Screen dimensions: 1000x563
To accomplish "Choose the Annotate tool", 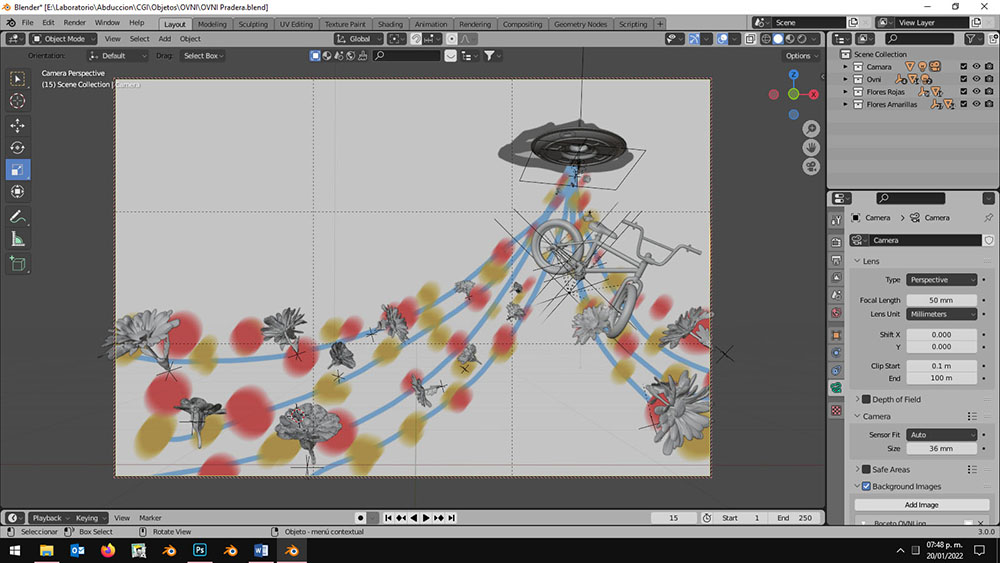I will [18, 217].
